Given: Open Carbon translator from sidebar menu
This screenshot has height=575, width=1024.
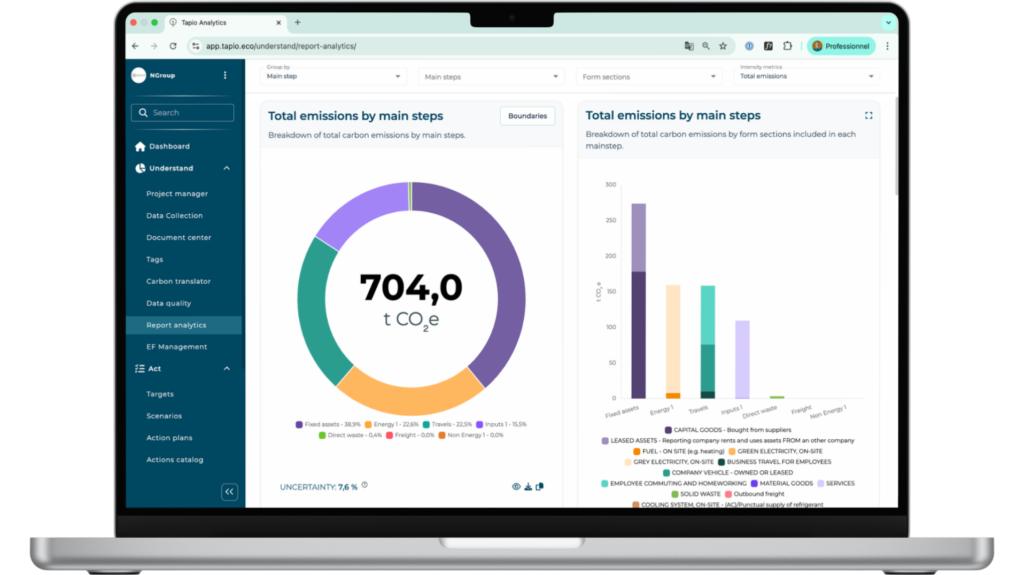Looking at the screenshot, I should 178,281.
